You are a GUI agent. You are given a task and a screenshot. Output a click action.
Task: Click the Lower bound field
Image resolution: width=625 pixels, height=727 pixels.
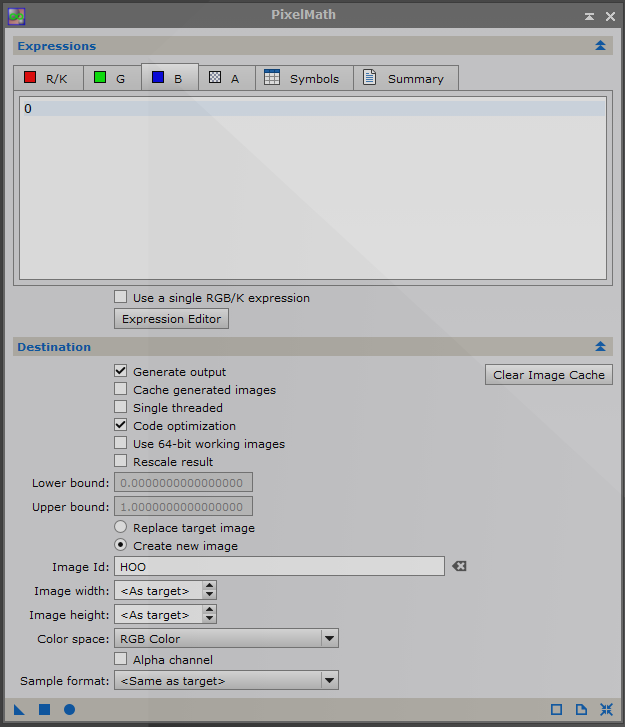click(184, 482)
